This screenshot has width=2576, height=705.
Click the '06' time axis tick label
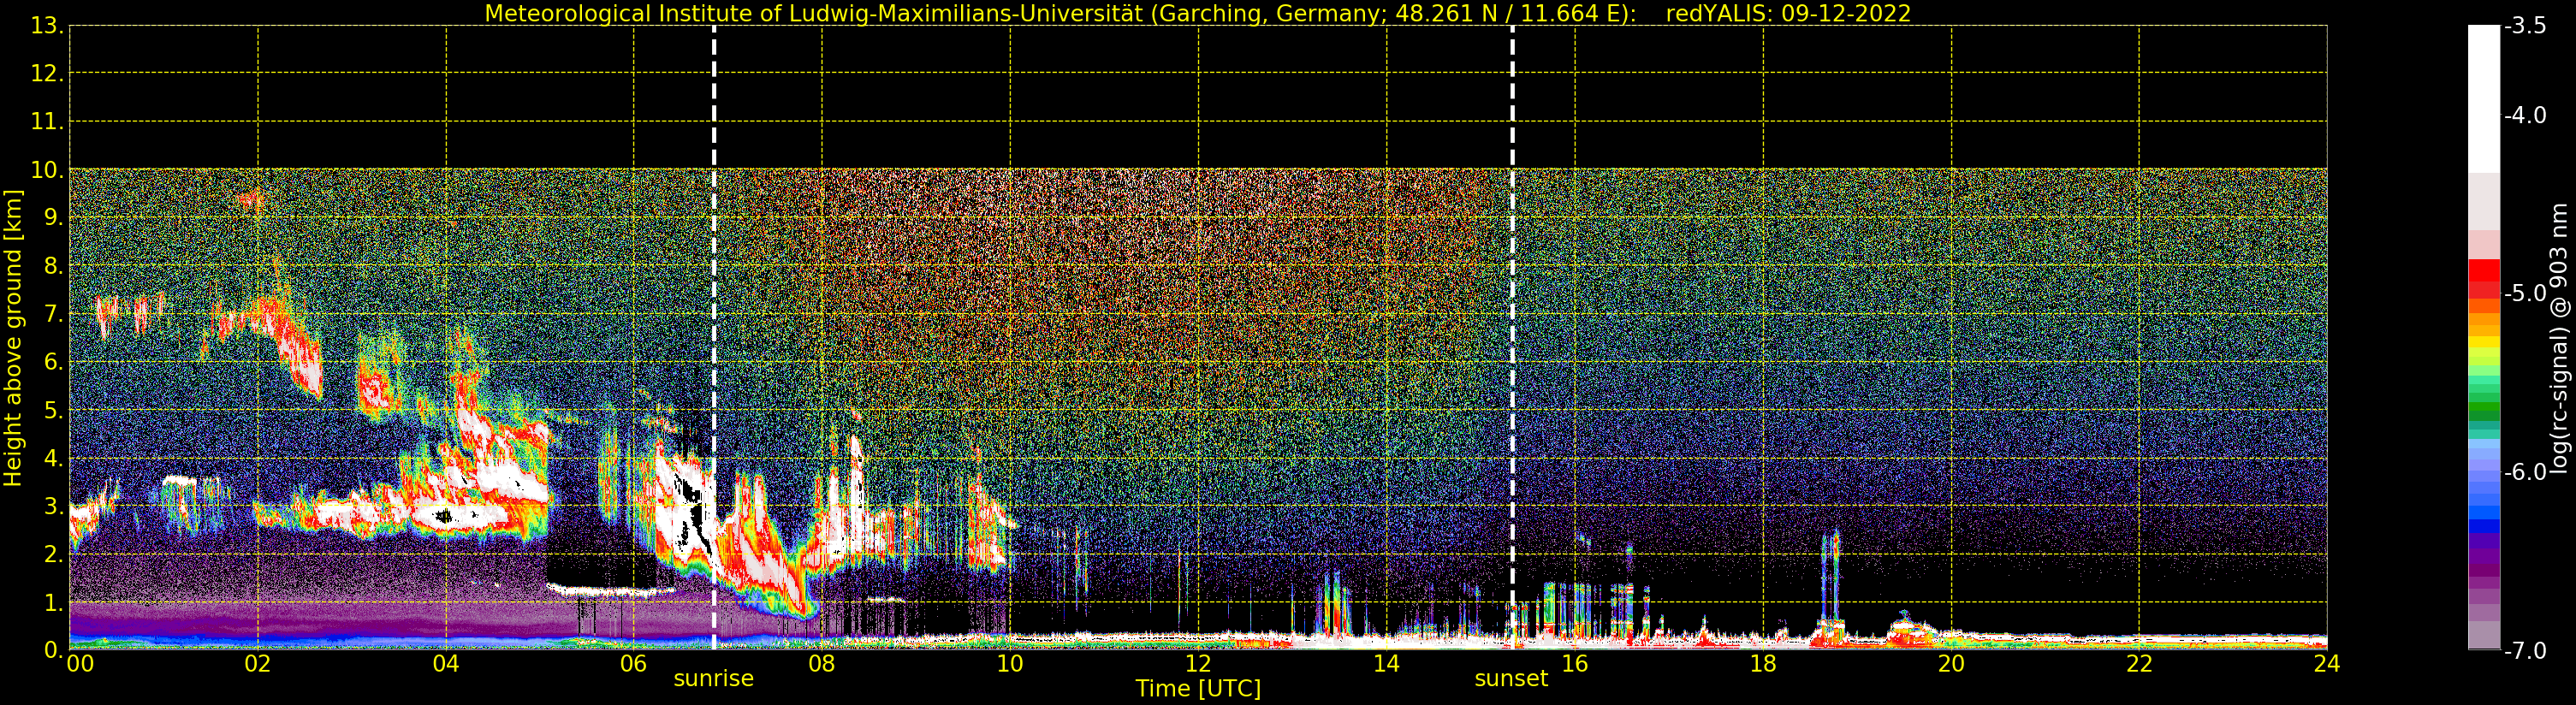(x=634, y=664)
